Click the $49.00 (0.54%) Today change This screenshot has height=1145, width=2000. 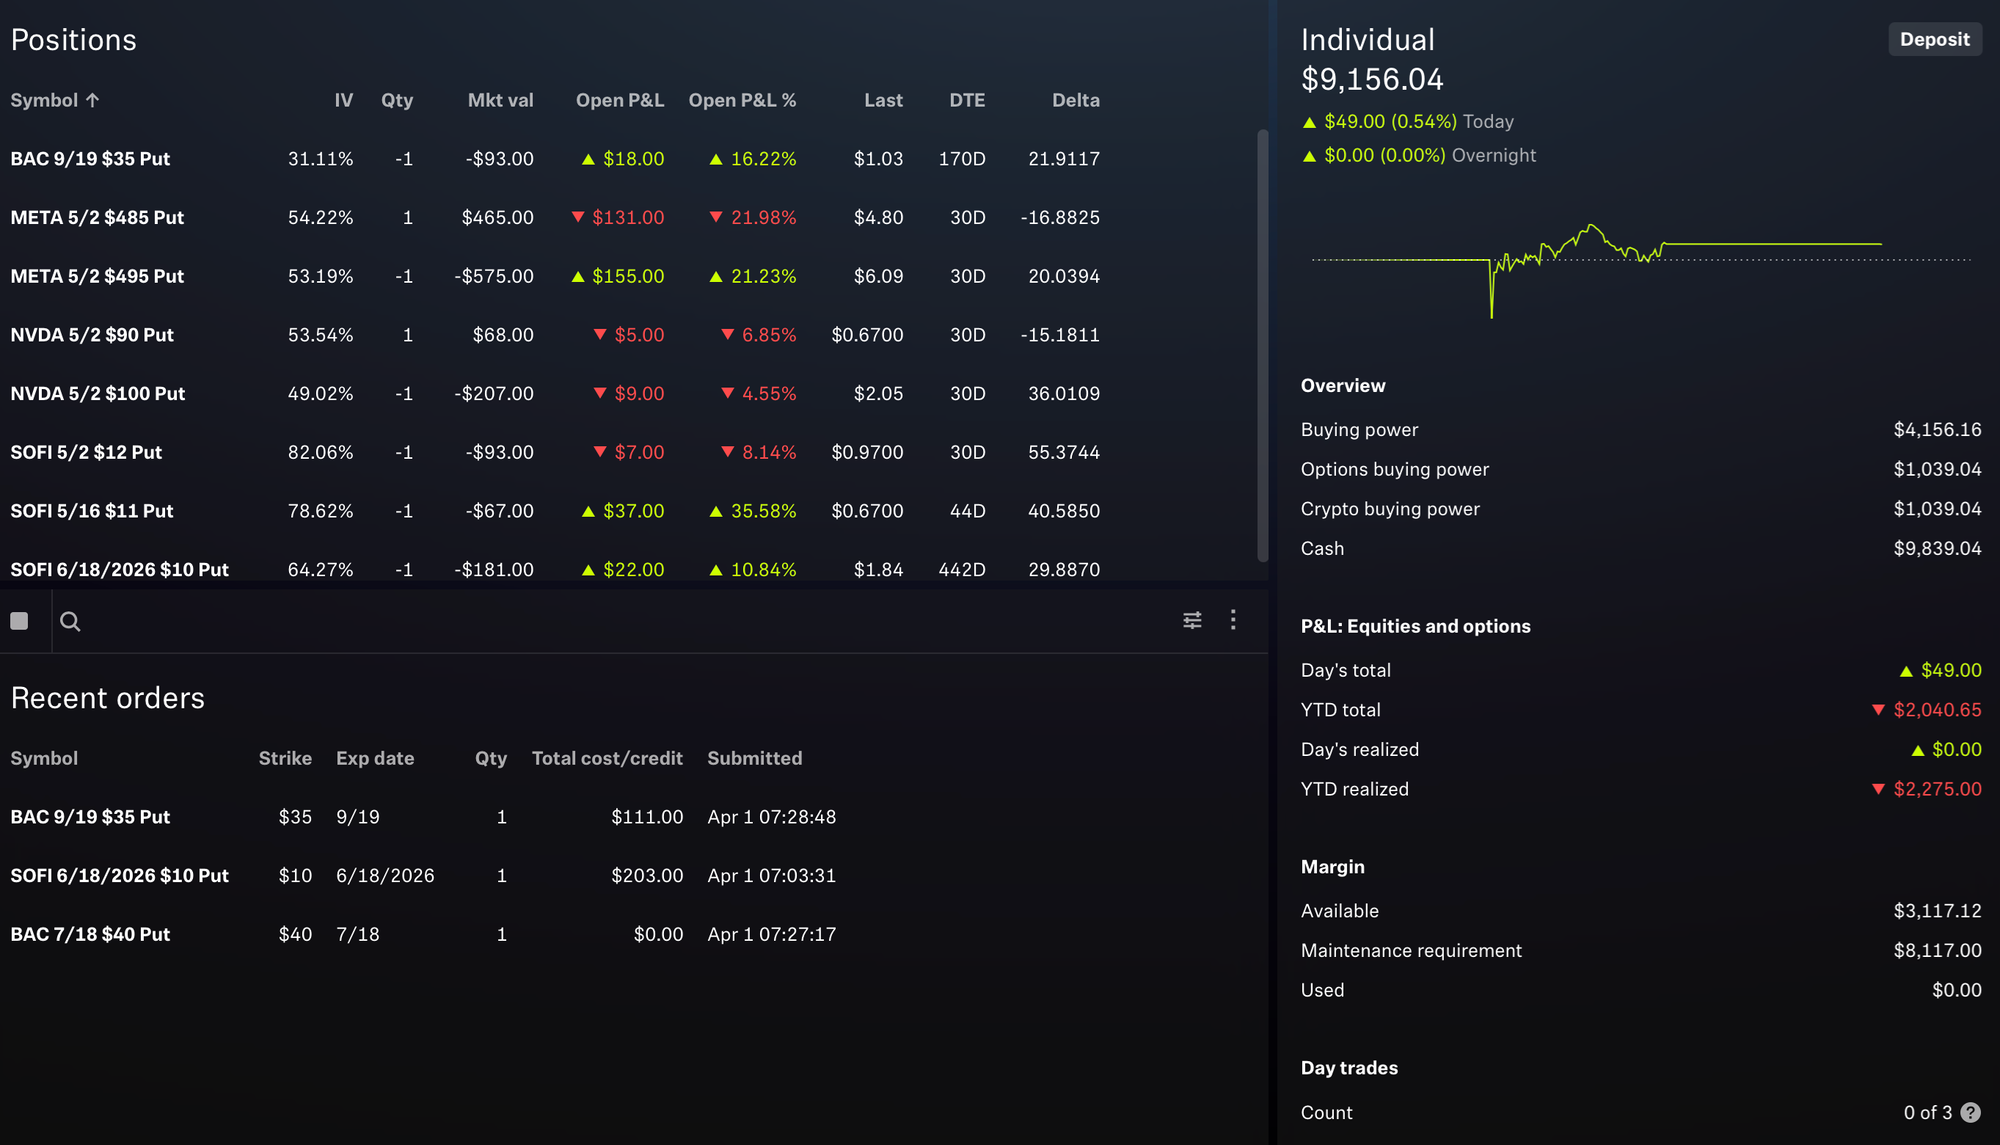(1408, 122)
